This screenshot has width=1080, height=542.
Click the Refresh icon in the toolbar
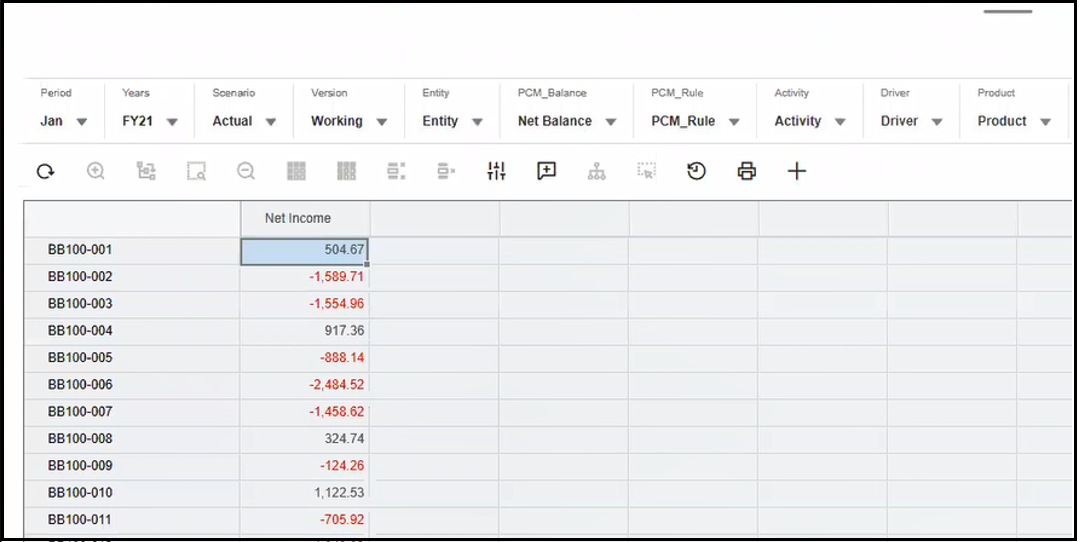(x=45, y=171)
